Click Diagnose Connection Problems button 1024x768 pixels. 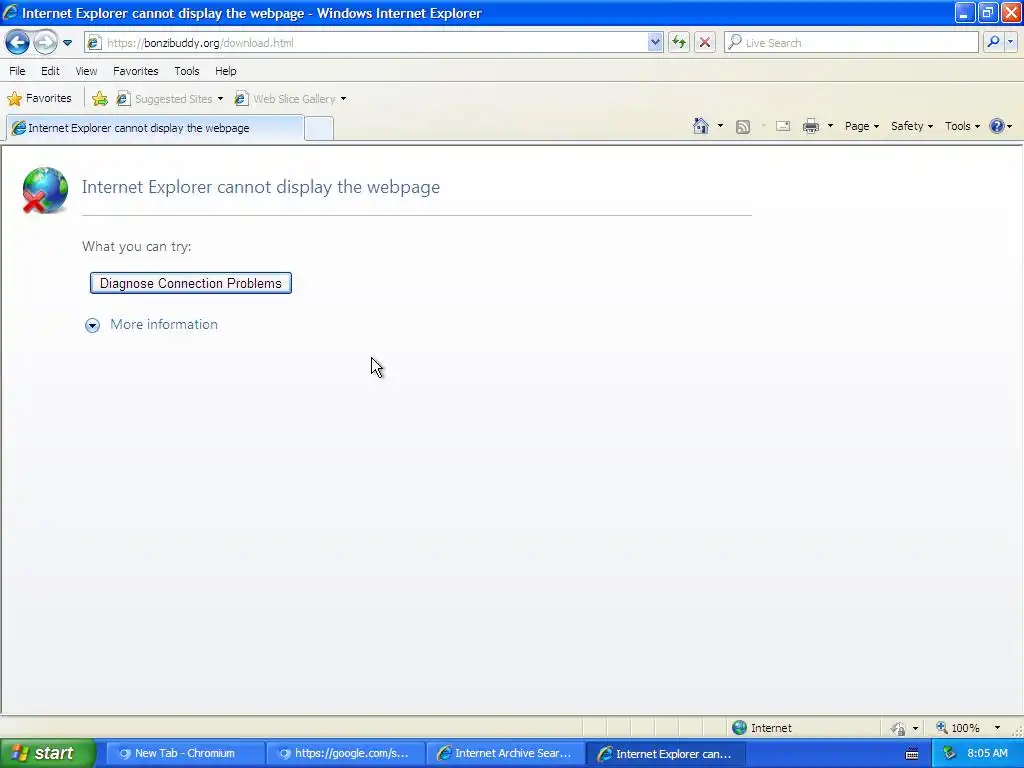point(191,283)
